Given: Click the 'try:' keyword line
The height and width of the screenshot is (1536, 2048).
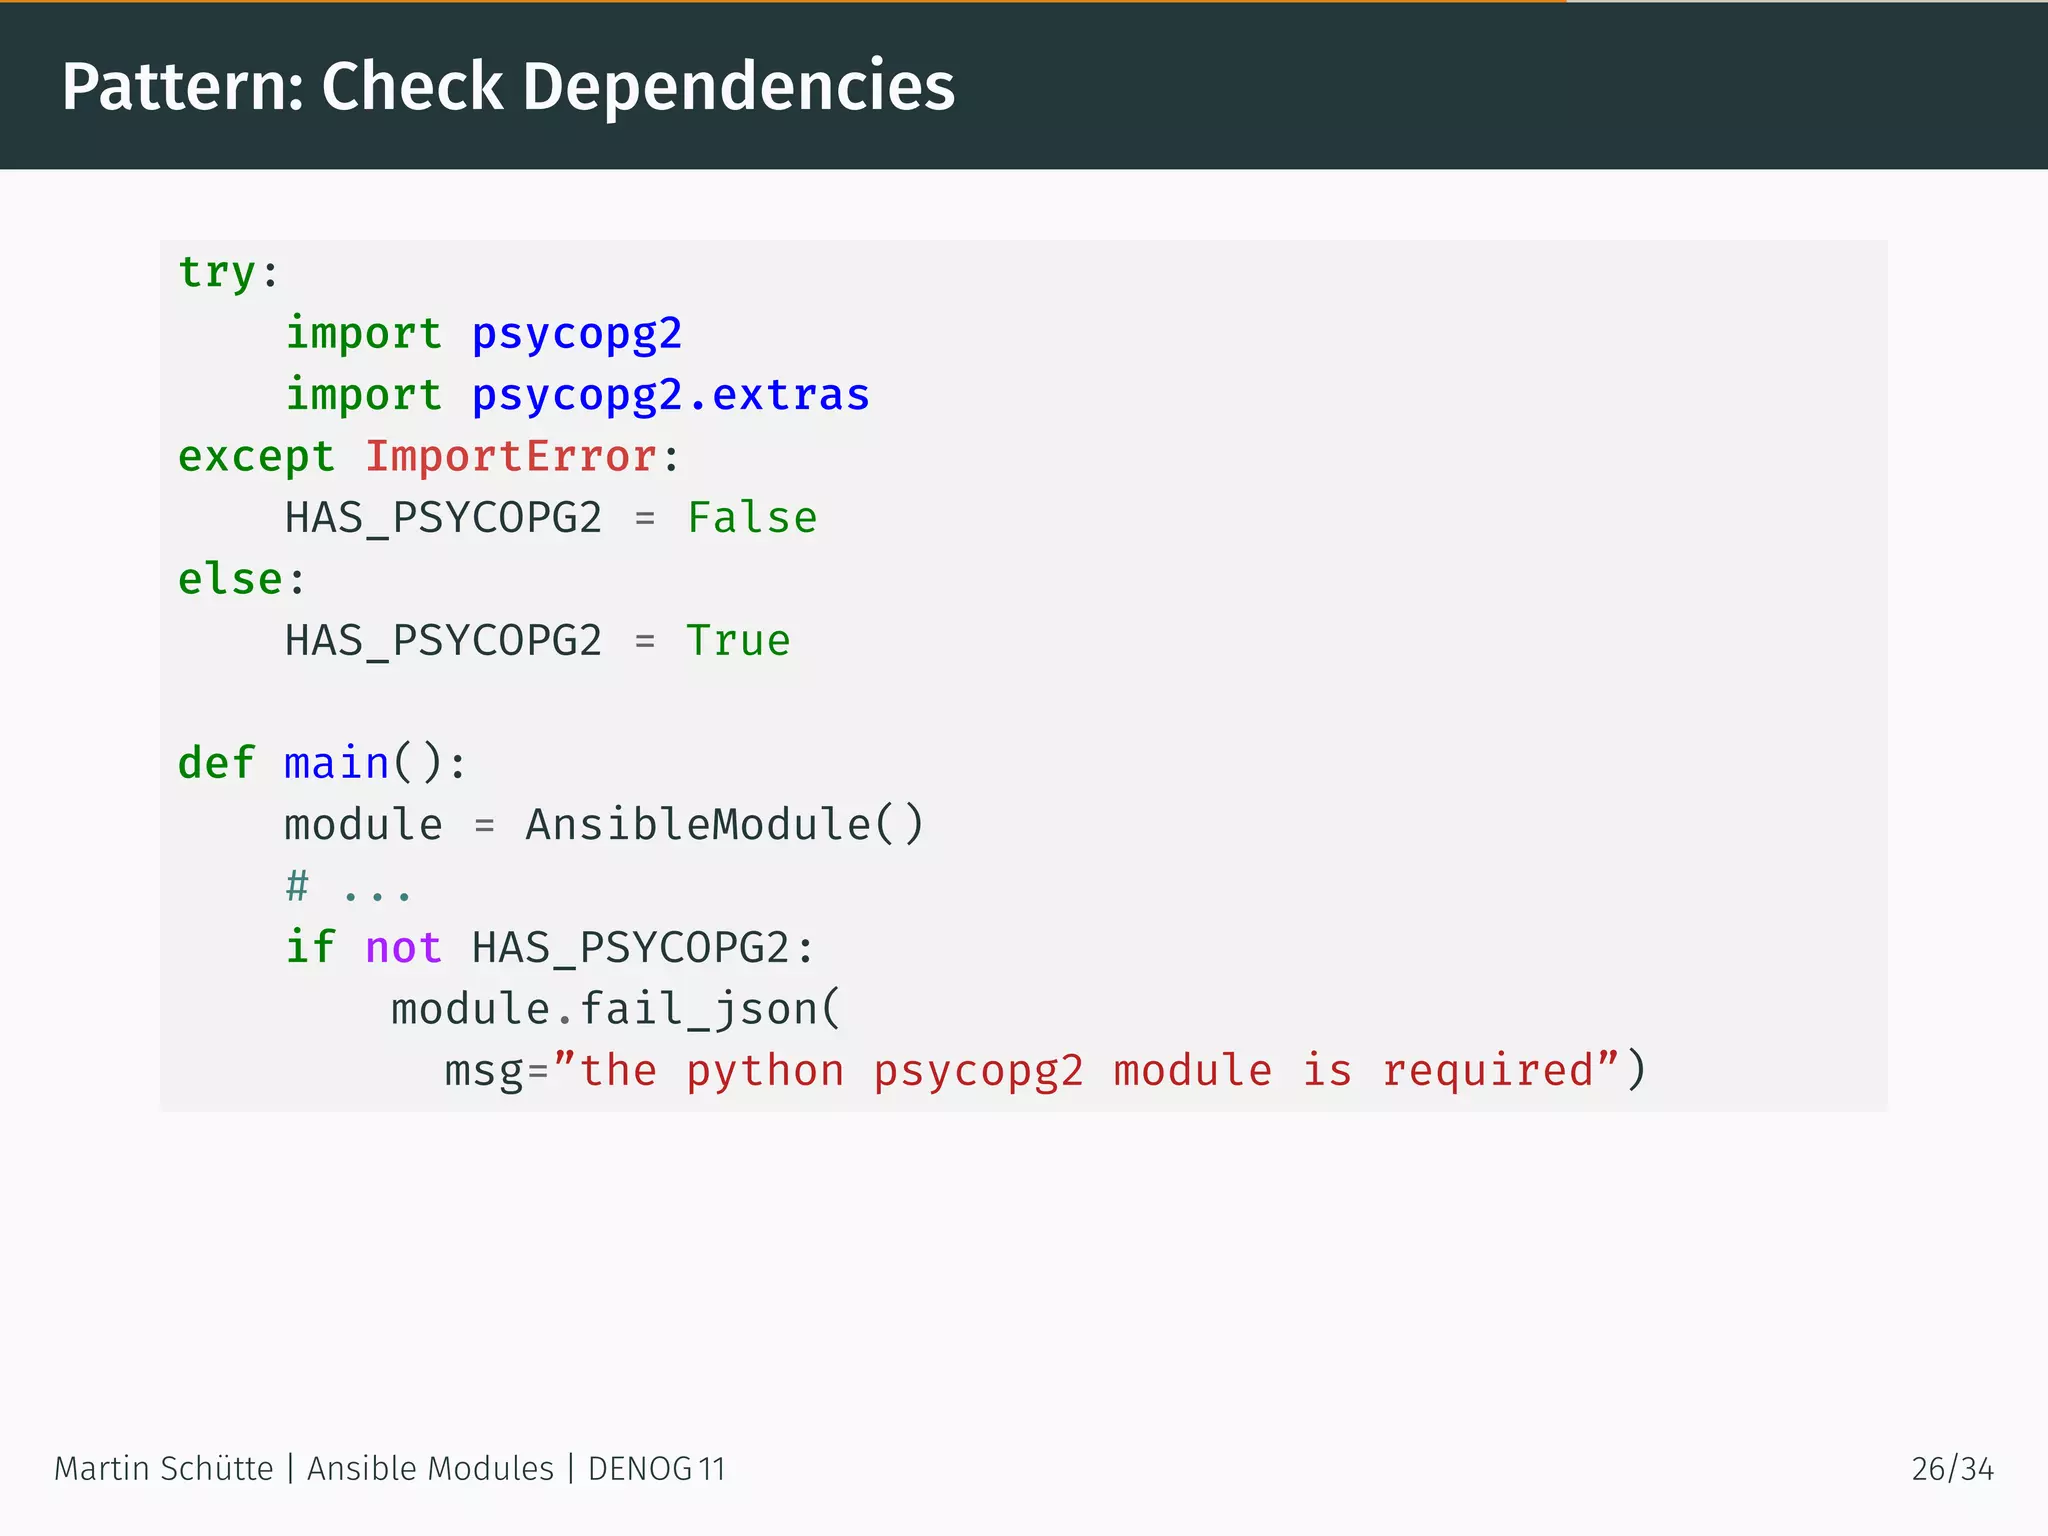Looking at the screenshot, I should click(229, 272).
